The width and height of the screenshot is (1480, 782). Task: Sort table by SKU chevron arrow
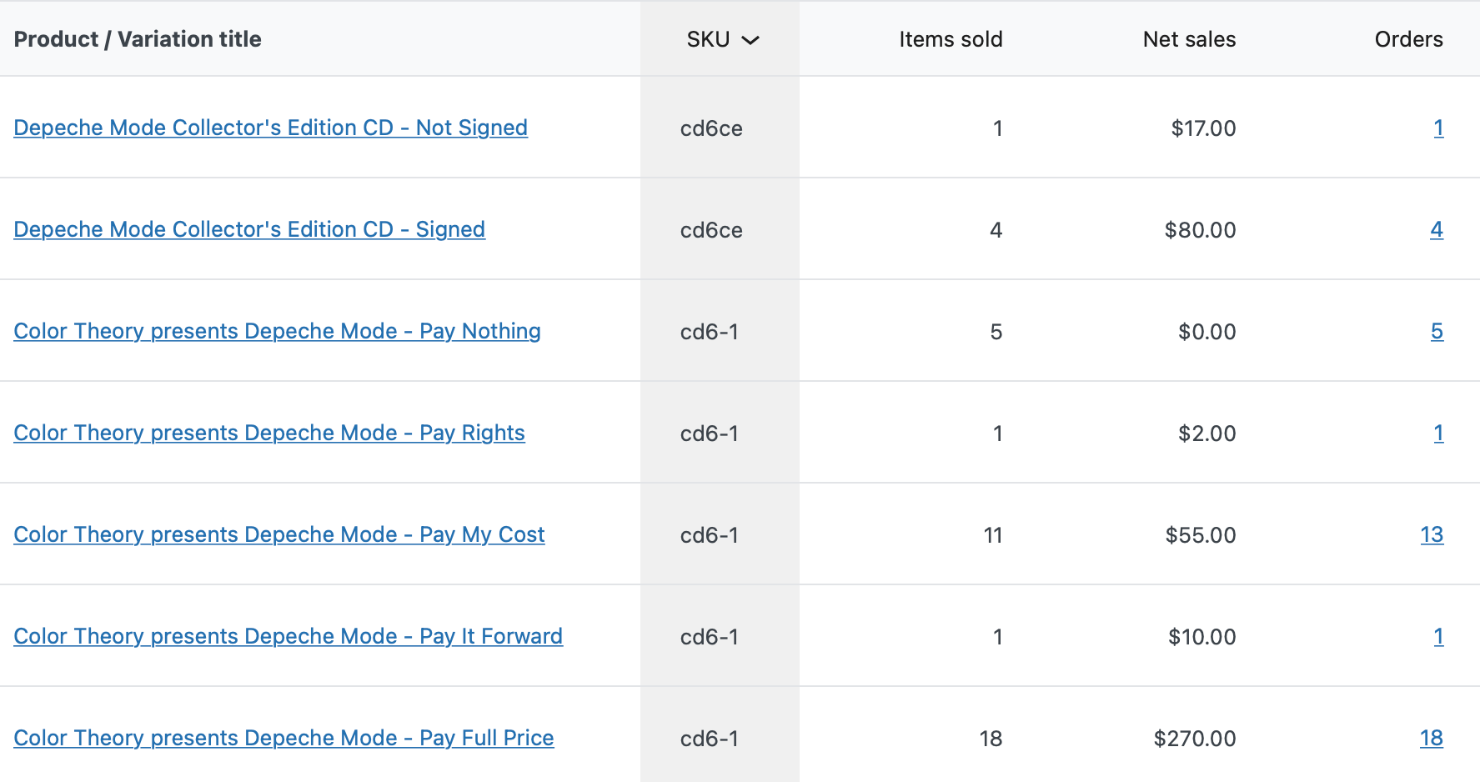pos(750,40)
